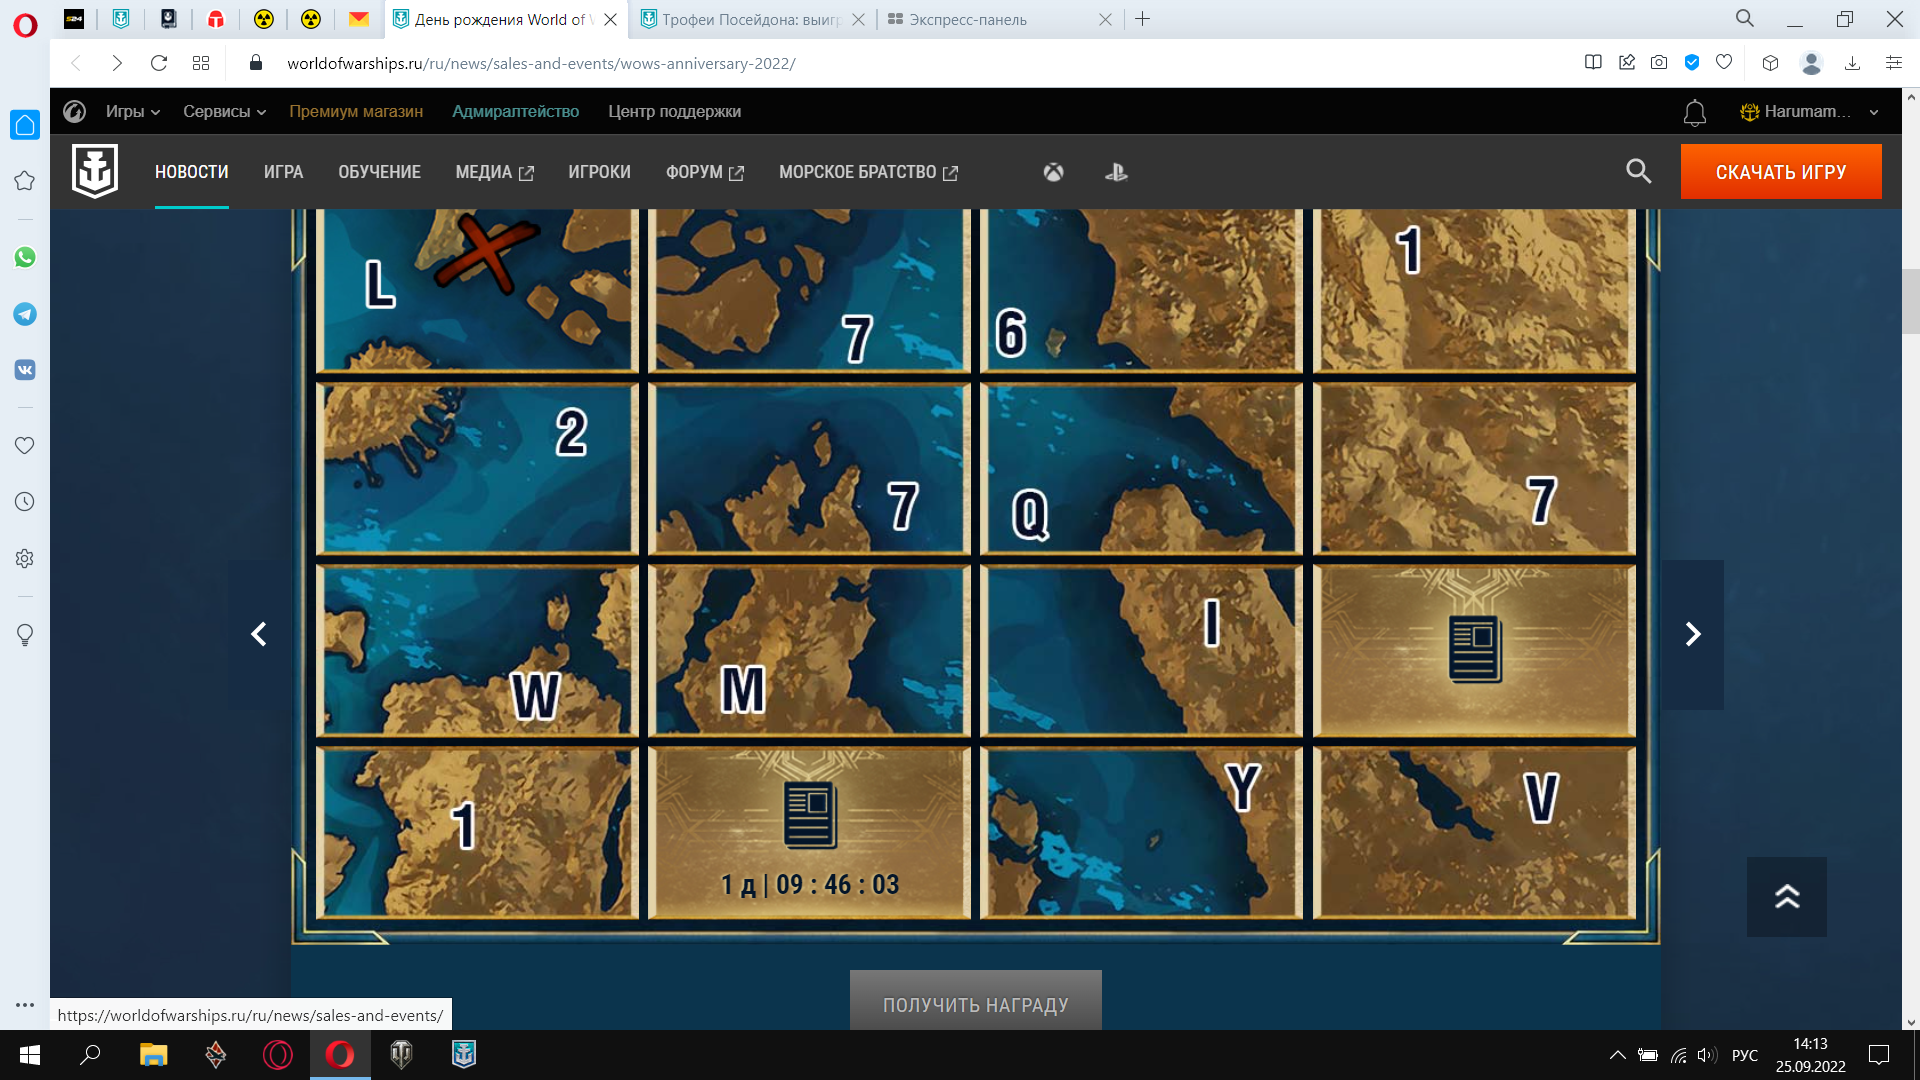Expand the Сервисы dropdown menu

224,112
